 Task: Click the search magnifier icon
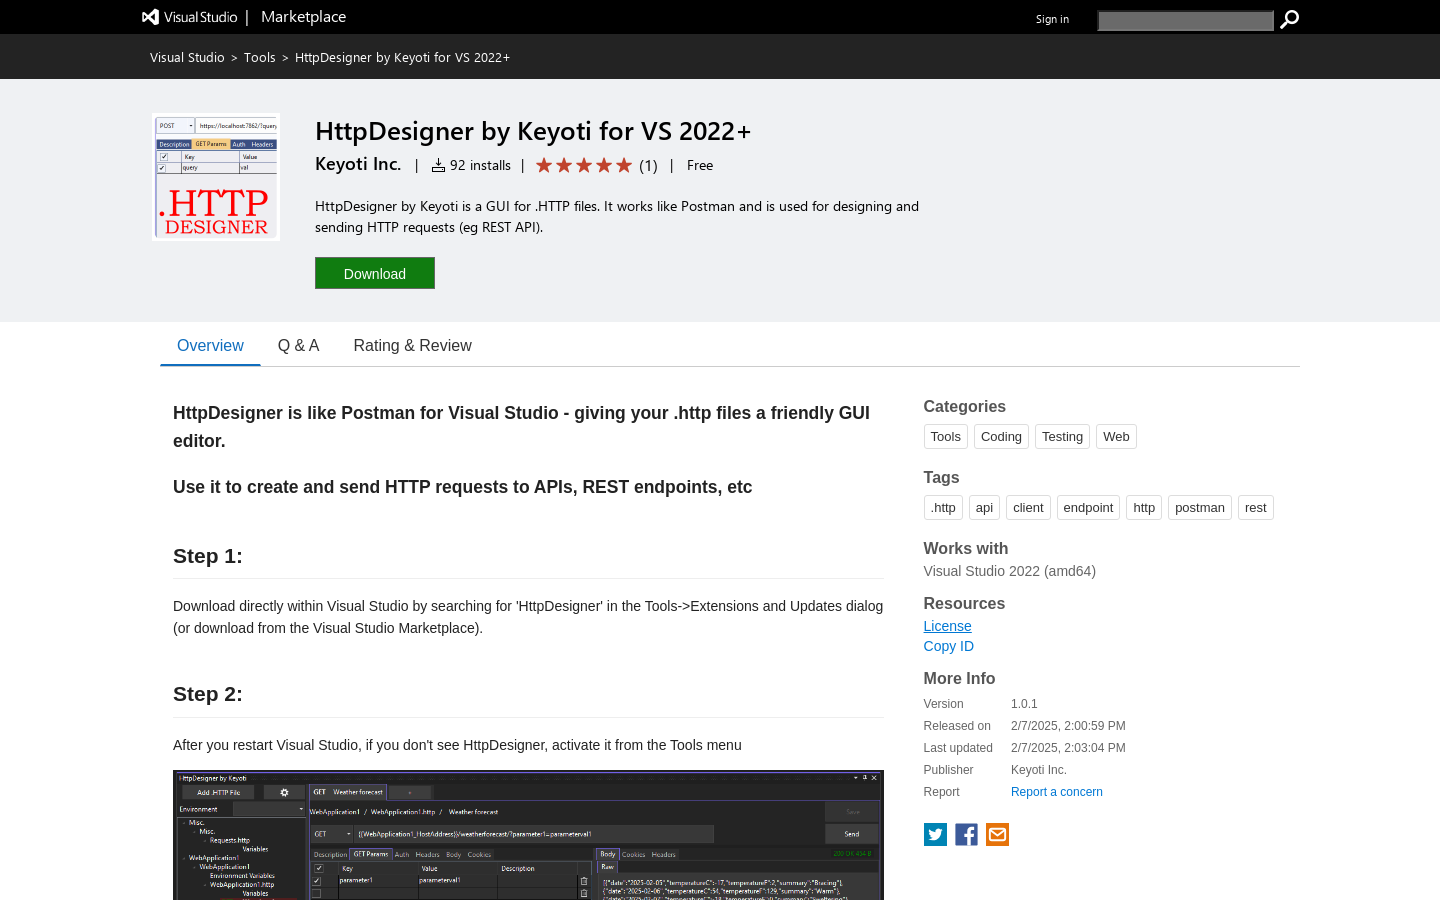tap(1290, 19)
